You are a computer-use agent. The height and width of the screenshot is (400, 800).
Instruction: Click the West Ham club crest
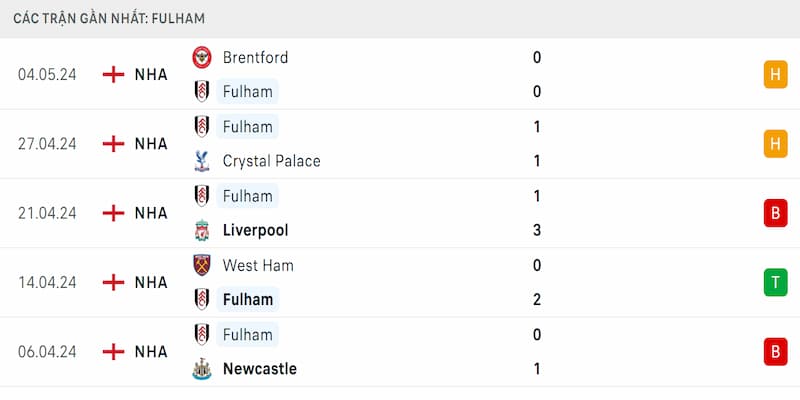pos(202,265)
